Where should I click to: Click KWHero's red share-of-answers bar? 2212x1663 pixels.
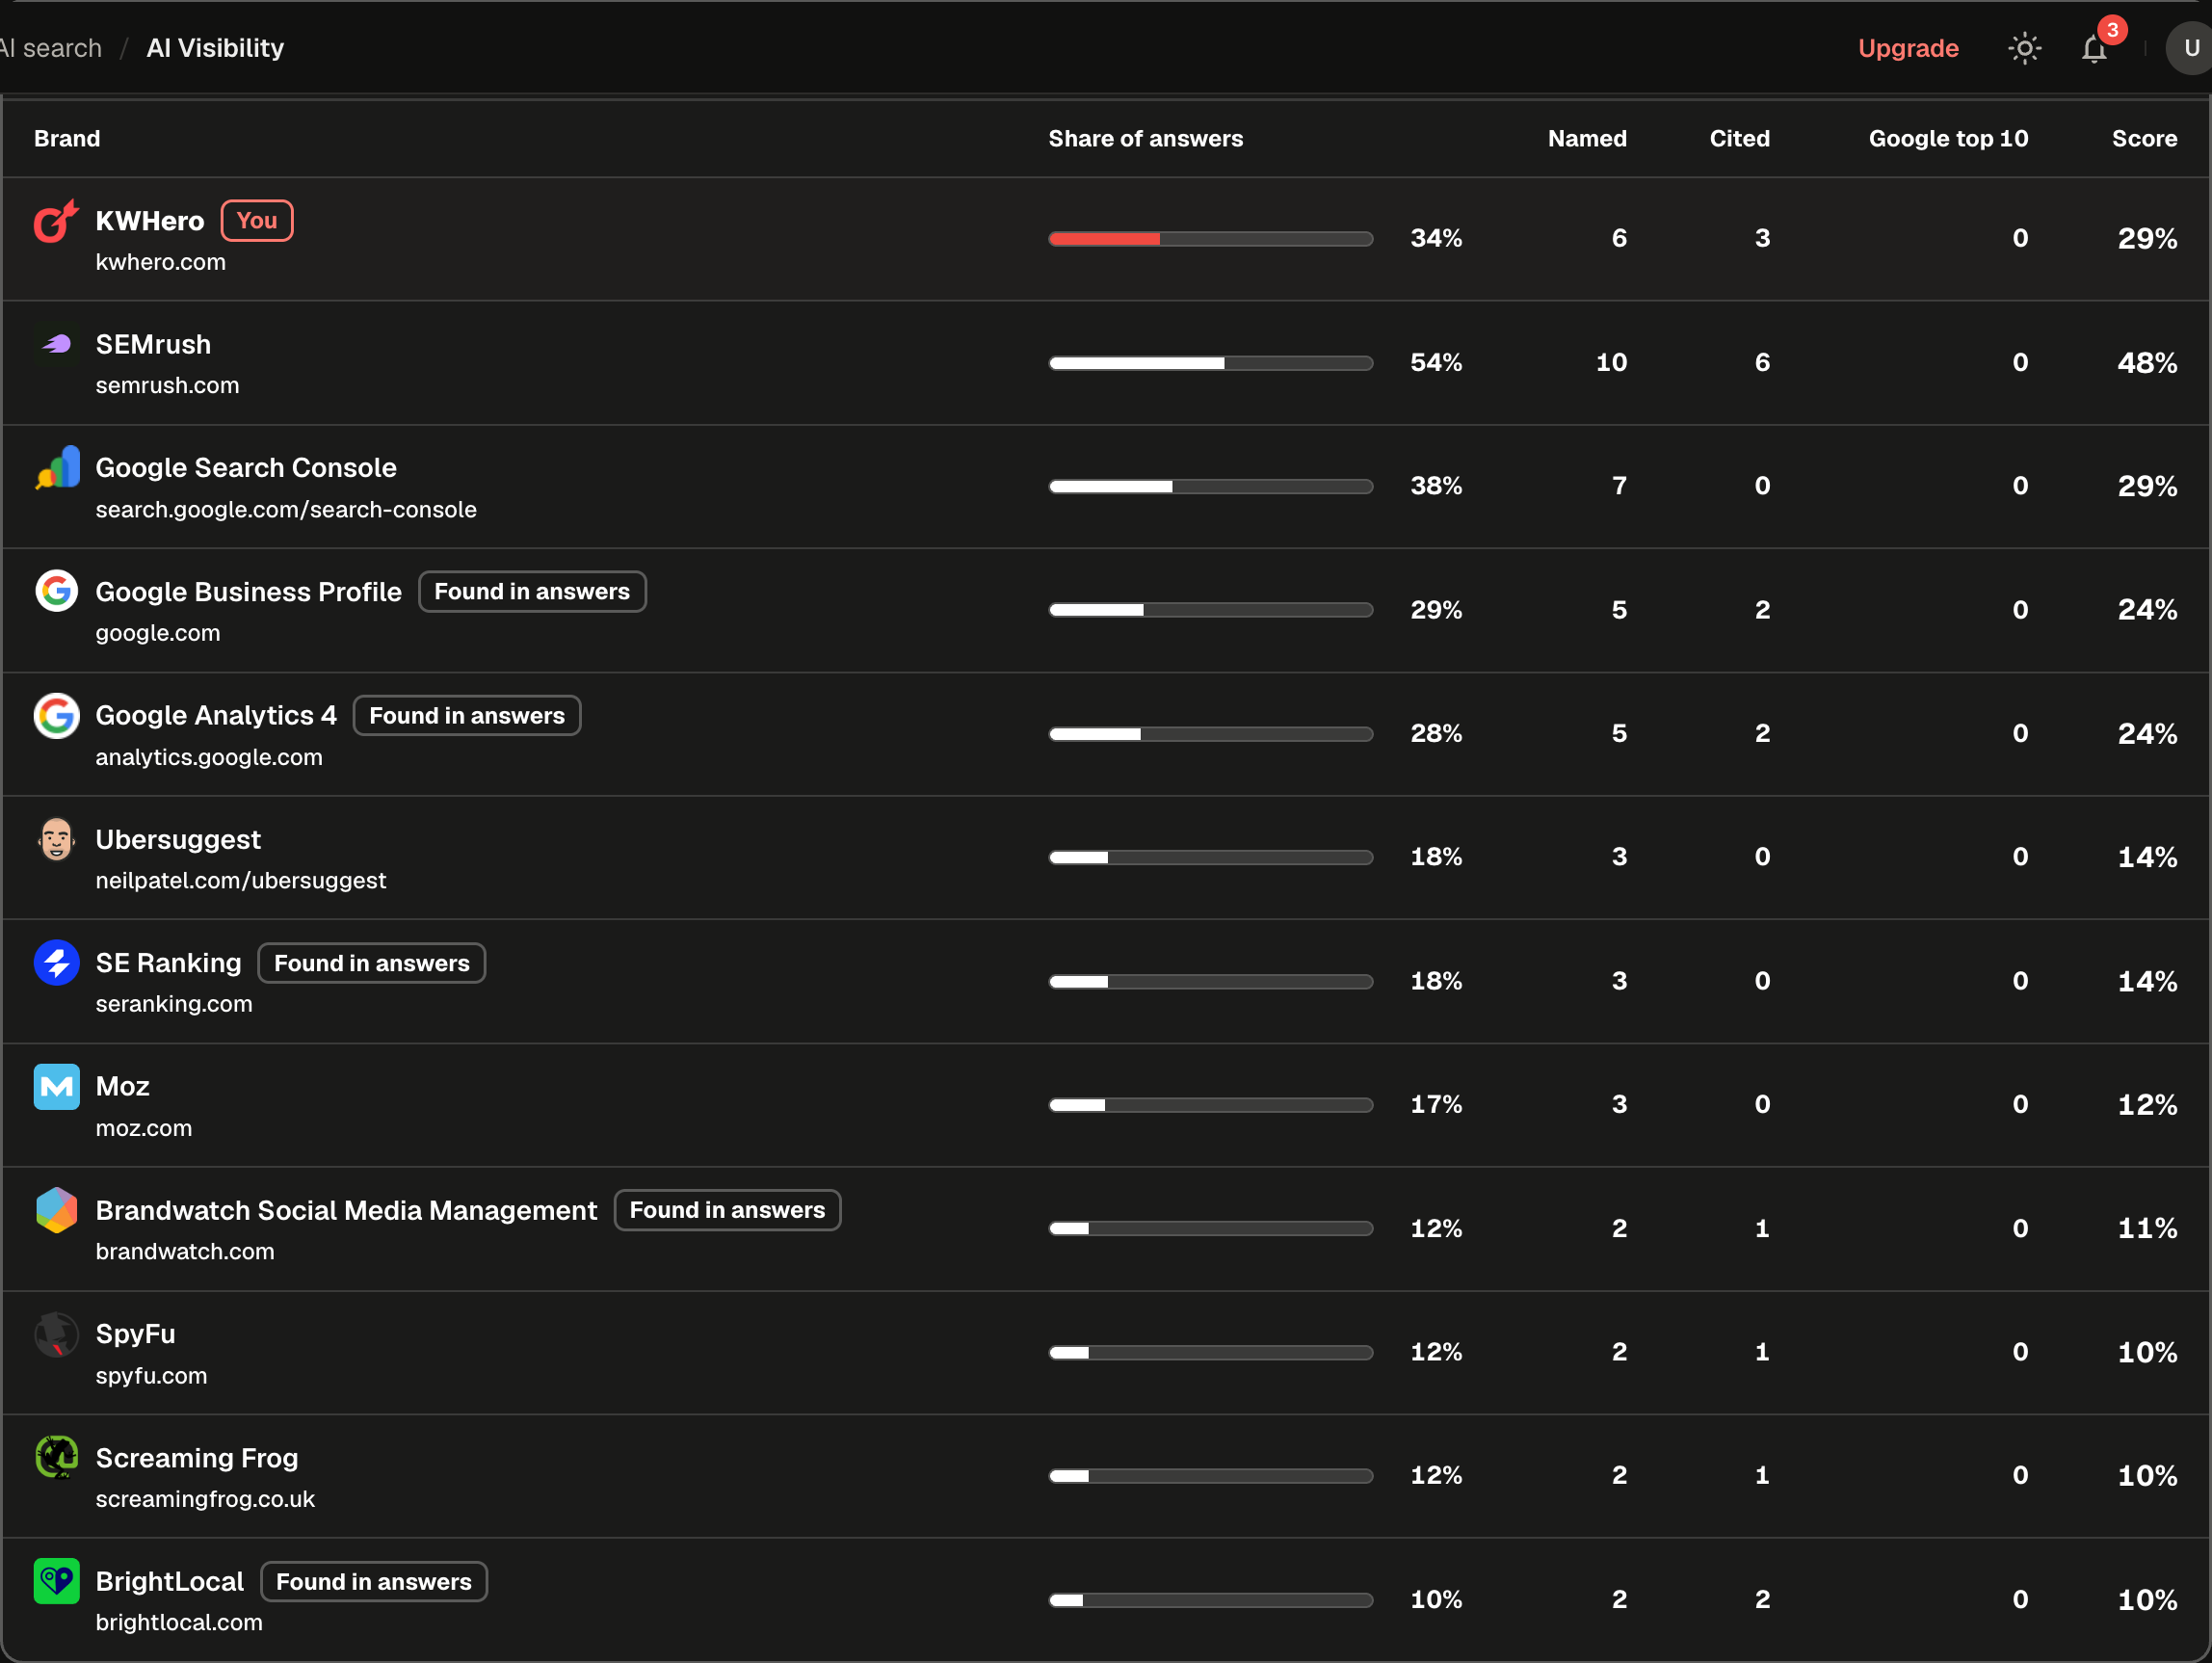click(1211, 239)
